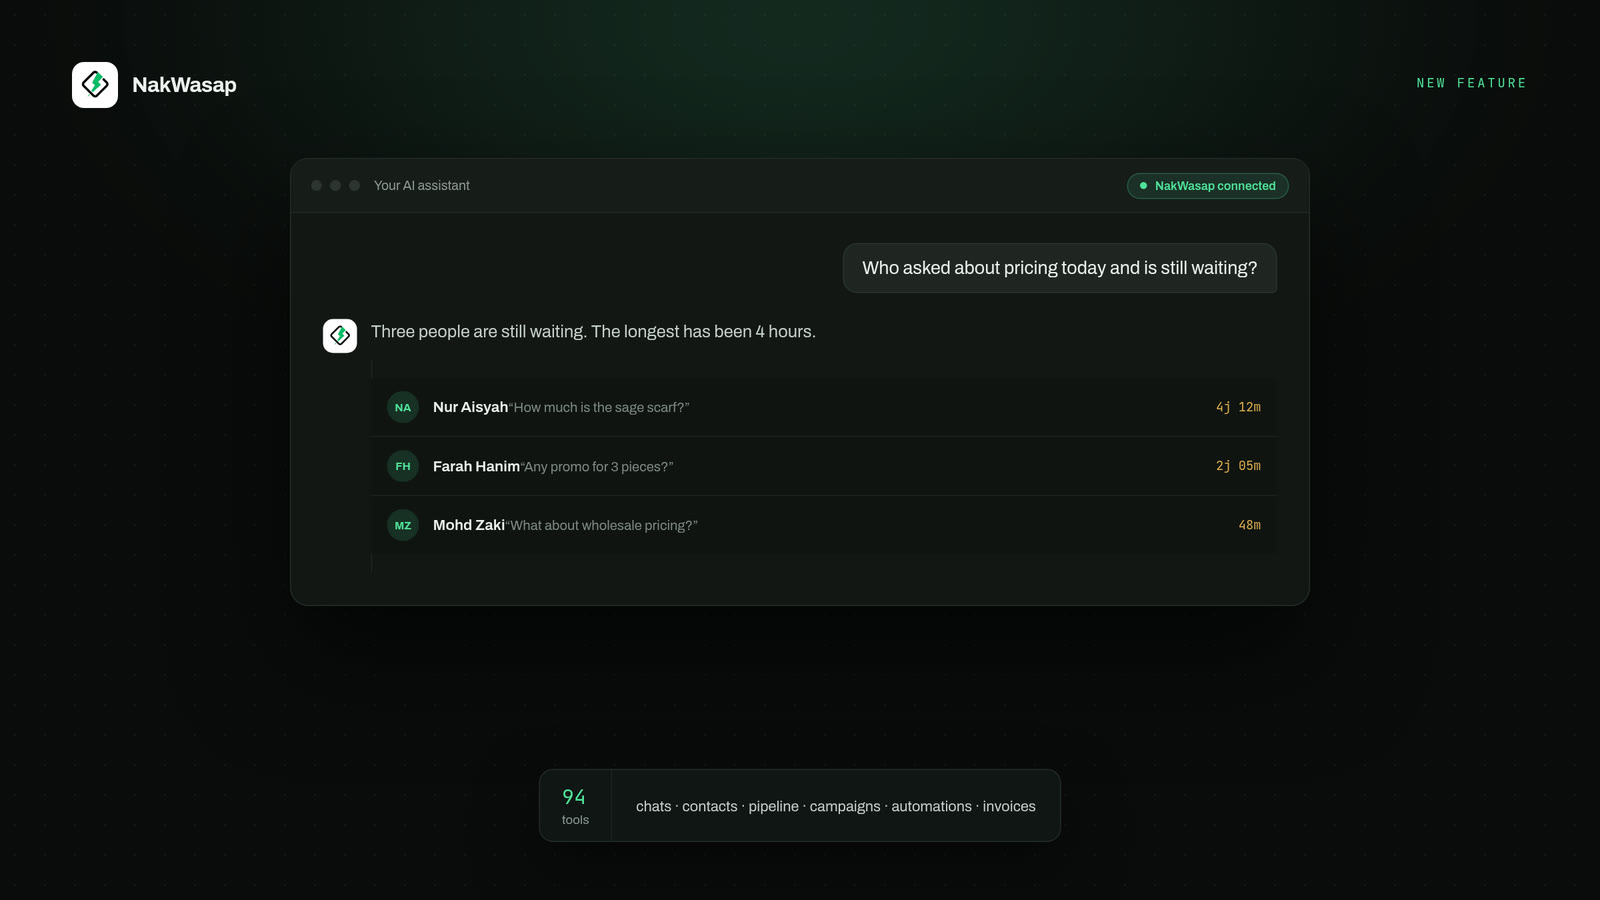Click the 'Three people are still waiting' reply
Screen dimensions: 1600x900
coord(593,332)
